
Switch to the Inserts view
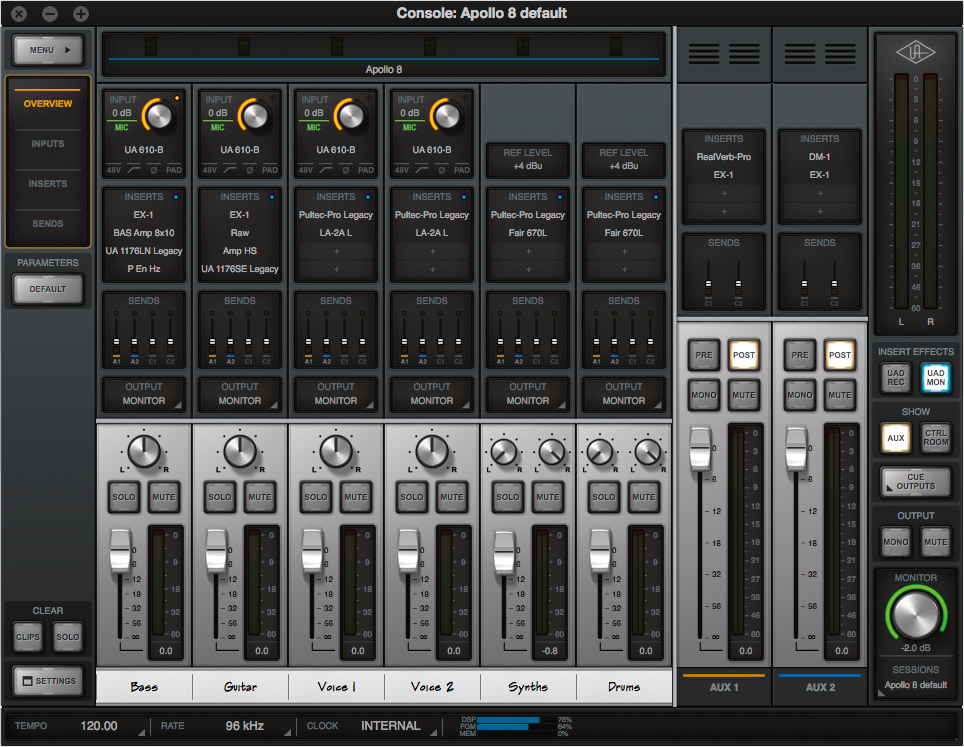(47, 184)
